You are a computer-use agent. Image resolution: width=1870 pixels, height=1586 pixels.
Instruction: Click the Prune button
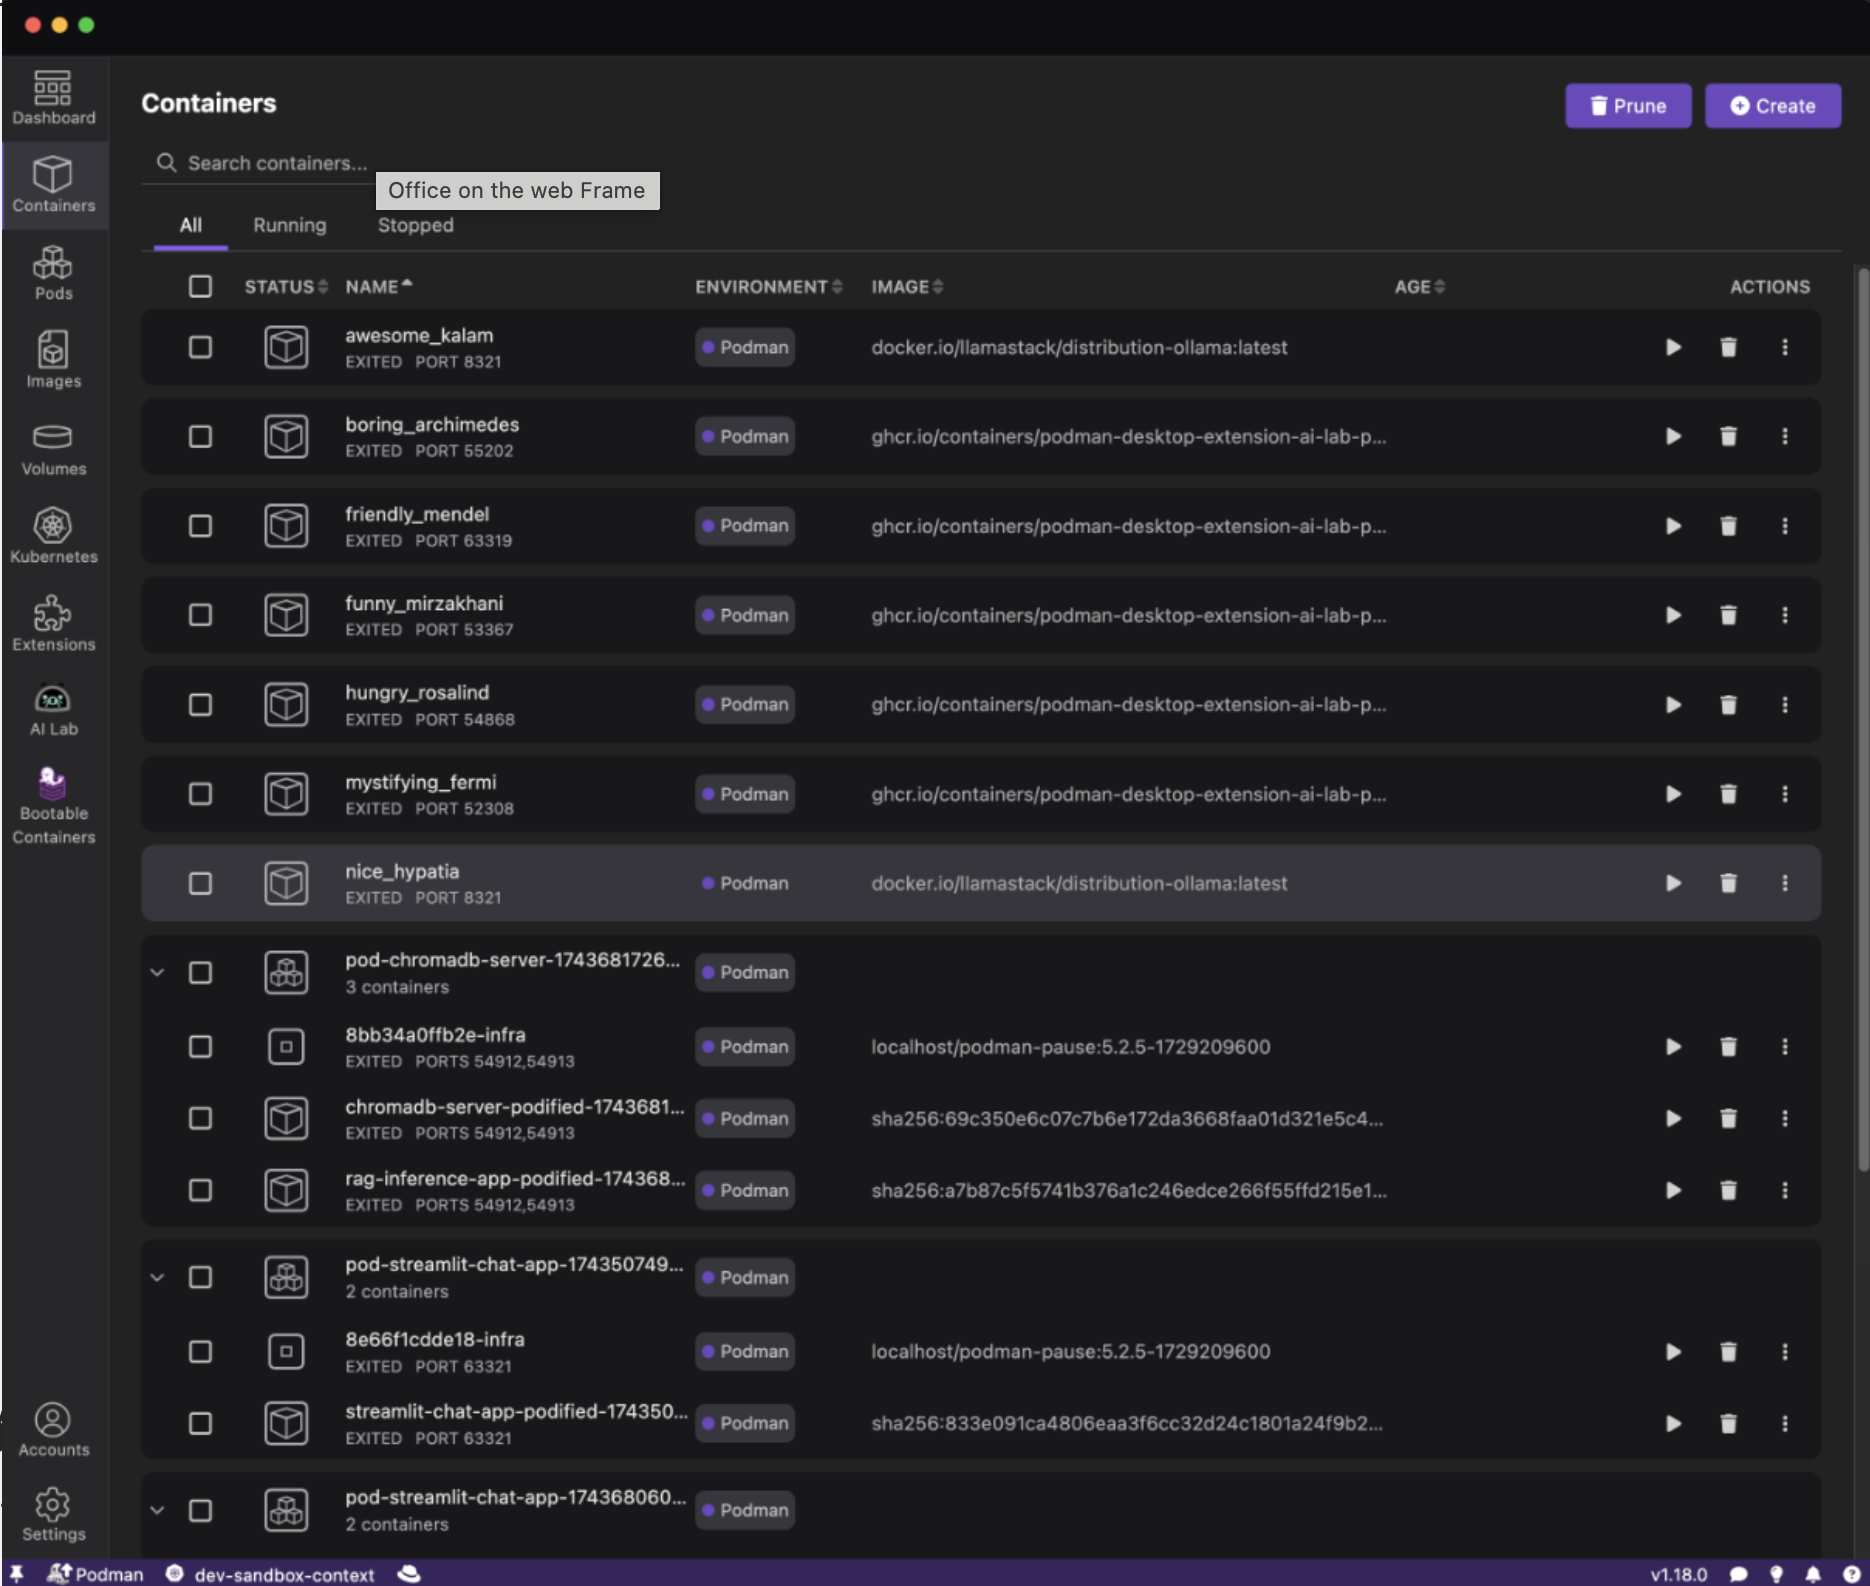point(1627,106)
